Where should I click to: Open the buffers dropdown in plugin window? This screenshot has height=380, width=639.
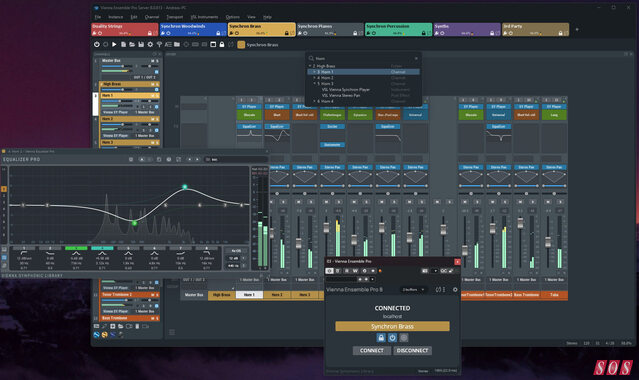coord(413,289)
